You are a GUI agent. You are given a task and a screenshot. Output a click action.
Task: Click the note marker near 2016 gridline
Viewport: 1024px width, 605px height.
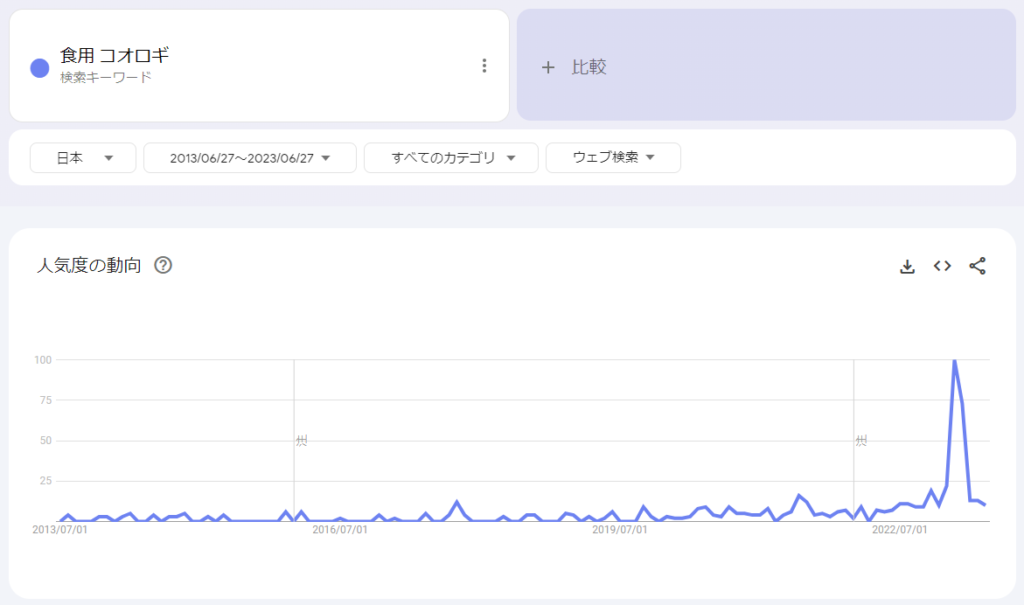coord(301,440)
